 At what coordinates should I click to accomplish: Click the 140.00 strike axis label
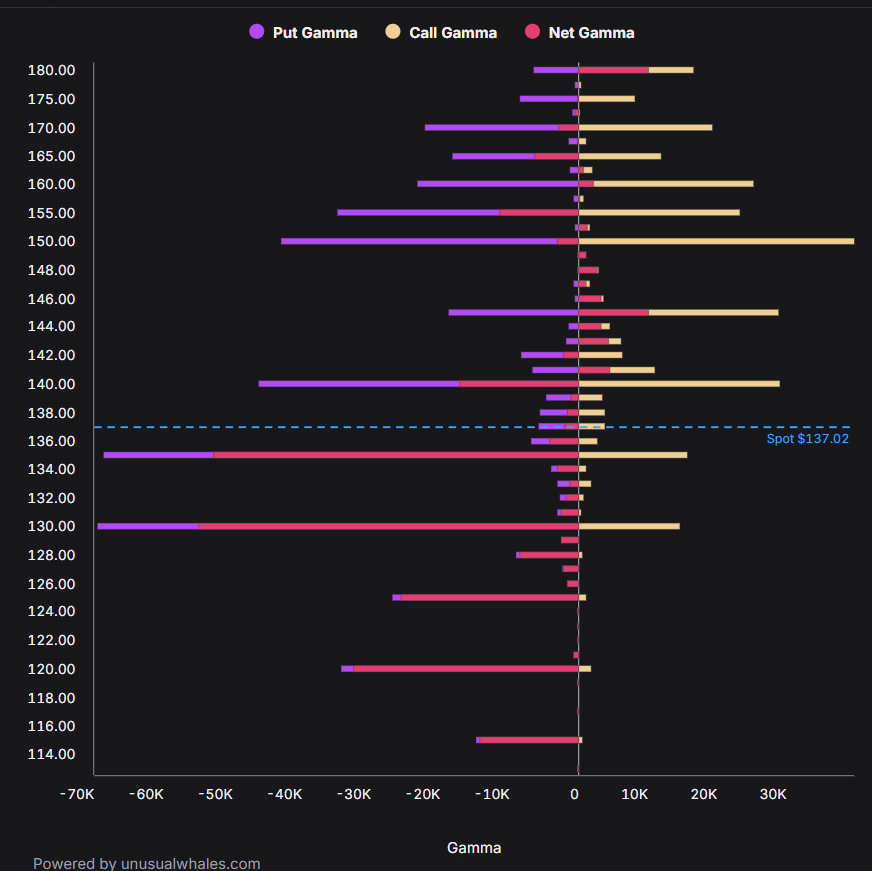click(51, 384)
